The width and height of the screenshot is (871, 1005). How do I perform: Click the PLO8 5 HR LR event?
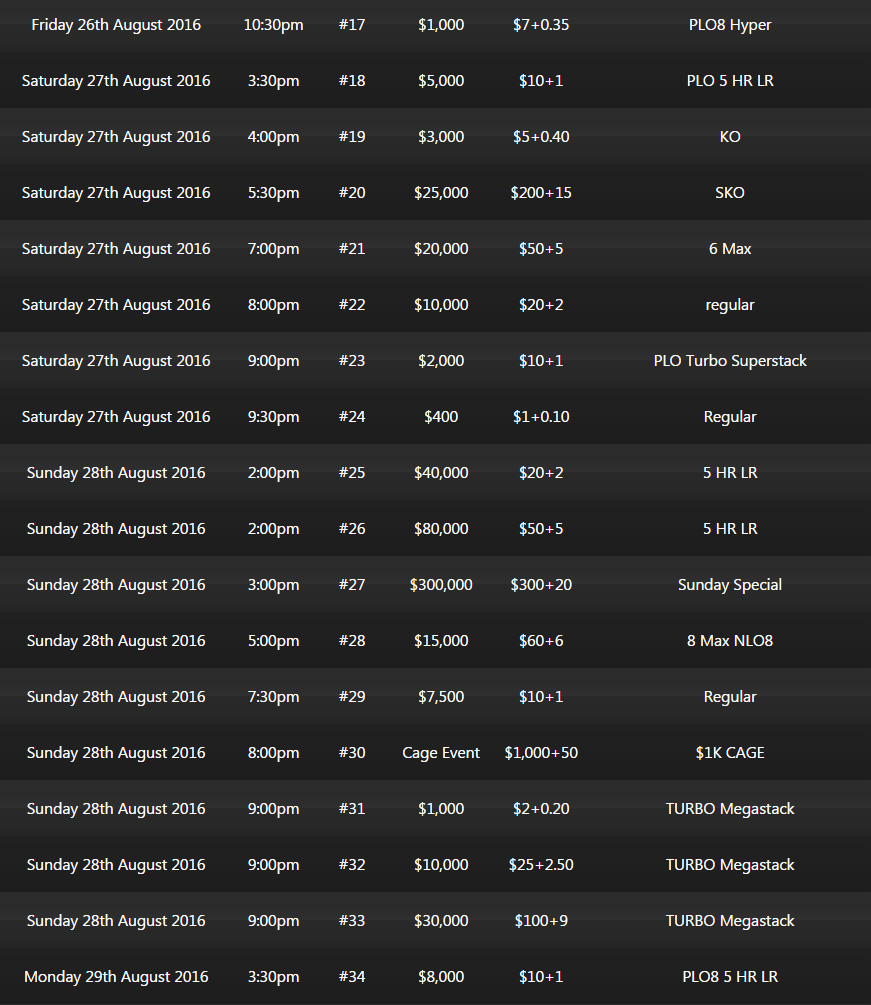[x=730, y=977]
